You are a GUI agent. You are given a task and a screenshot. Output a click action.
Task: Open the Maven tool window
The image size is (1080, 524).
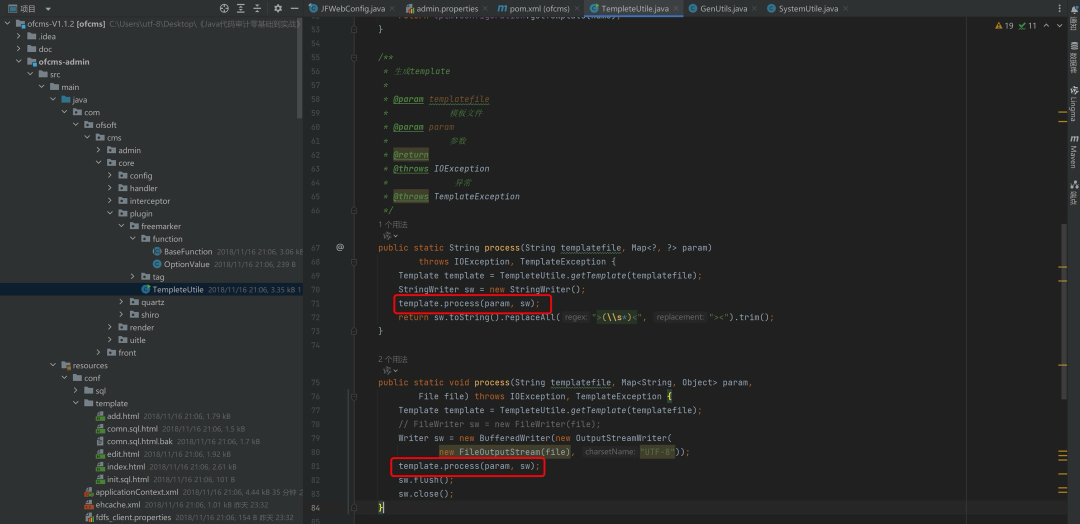[1073, 151]
